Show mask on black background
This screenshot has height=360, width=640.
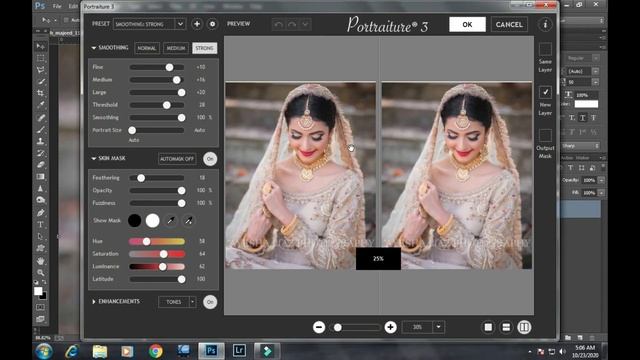[134, 220]
